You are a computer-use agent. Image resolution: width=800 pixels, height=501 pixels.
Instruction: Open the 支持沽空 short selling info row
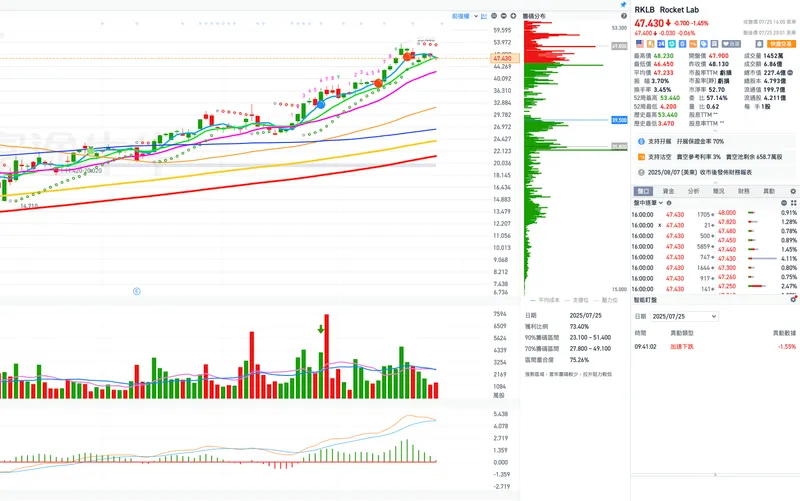(x=714, y=157)
